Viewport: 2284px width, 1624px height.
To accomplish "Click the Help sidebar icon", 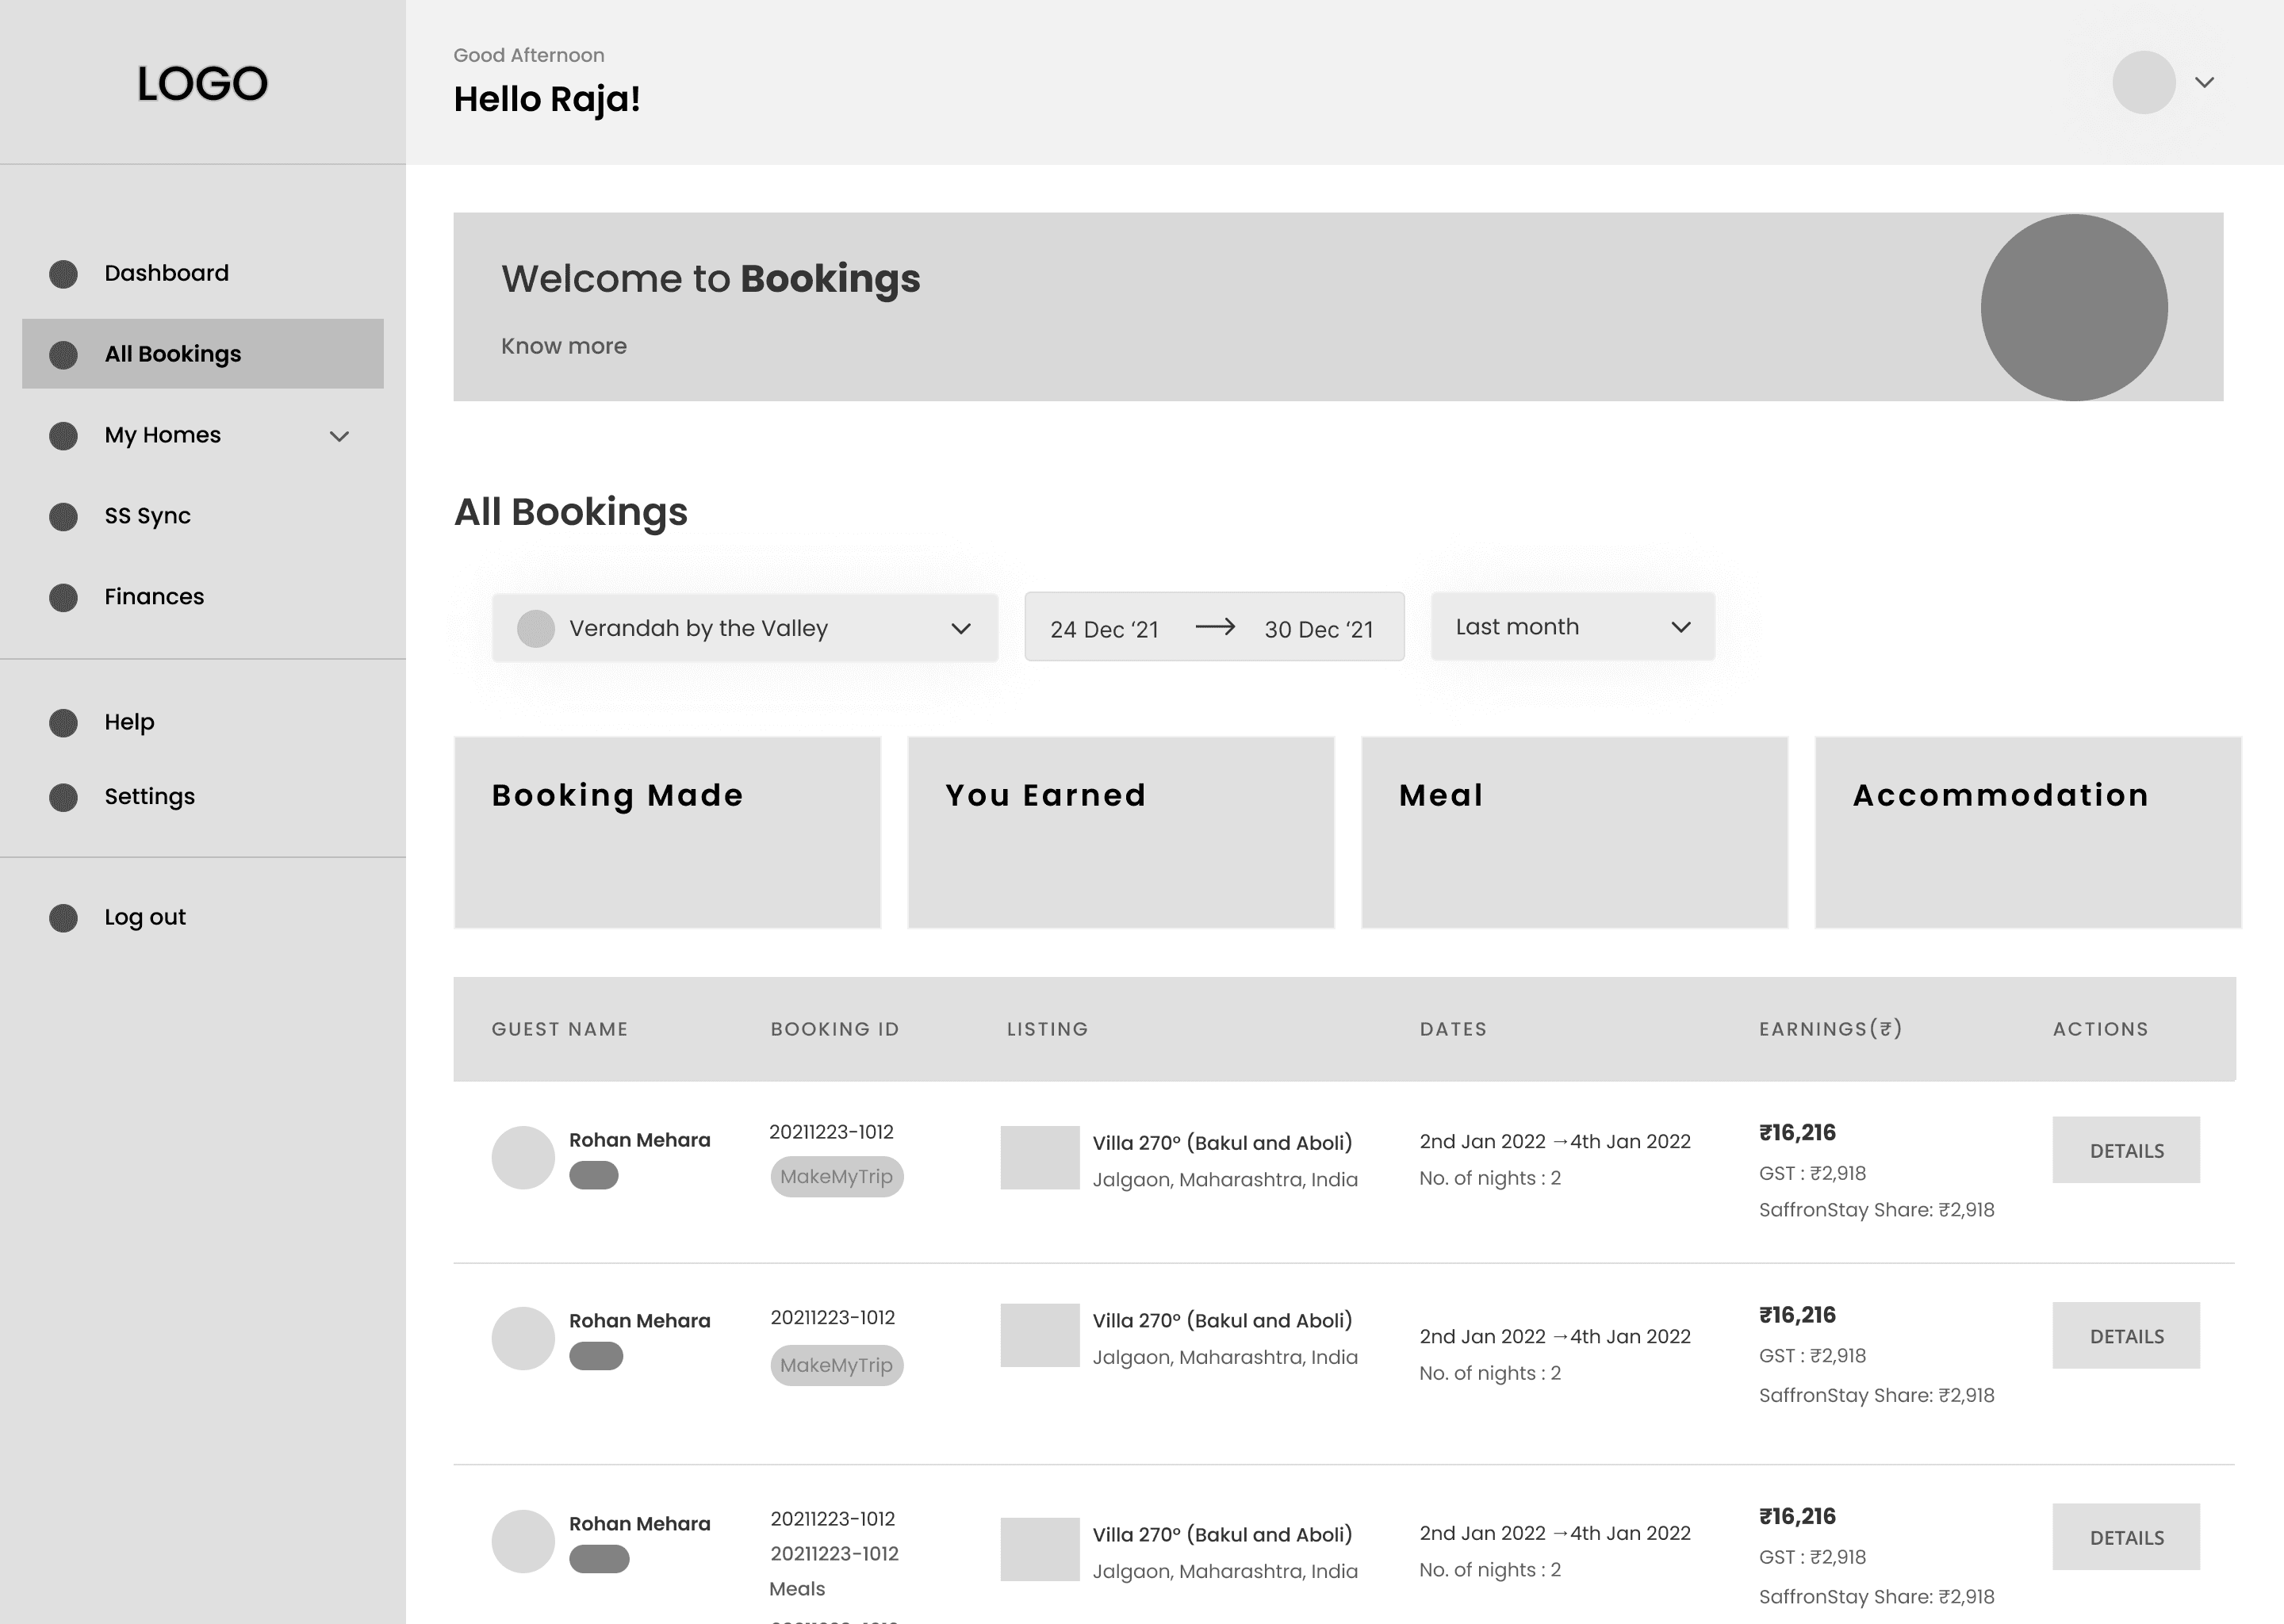I will [x=63, y=723].
